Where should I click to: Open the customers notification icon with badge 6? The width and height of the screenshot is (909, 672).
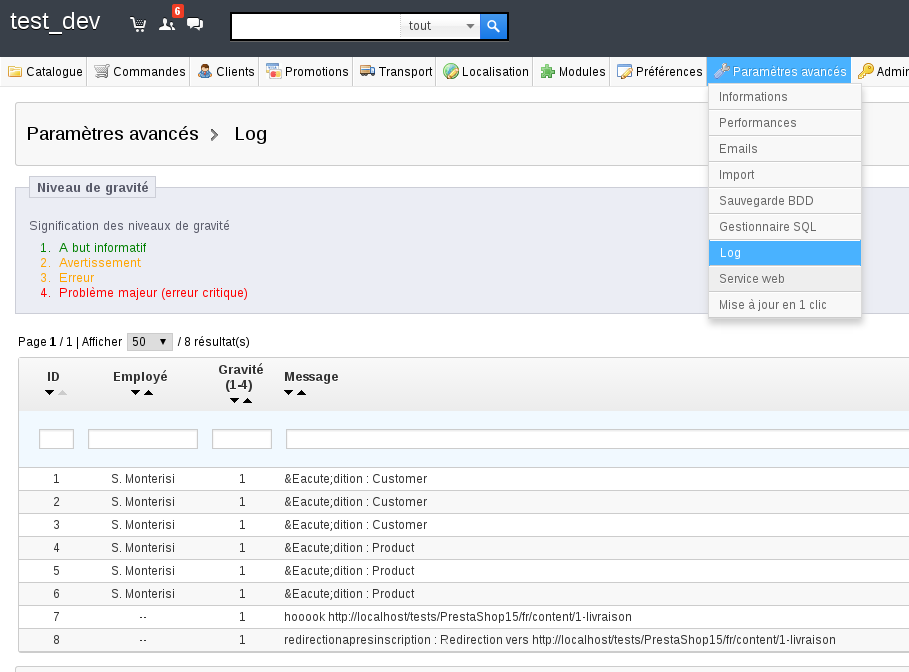click(x=168, y=24)
